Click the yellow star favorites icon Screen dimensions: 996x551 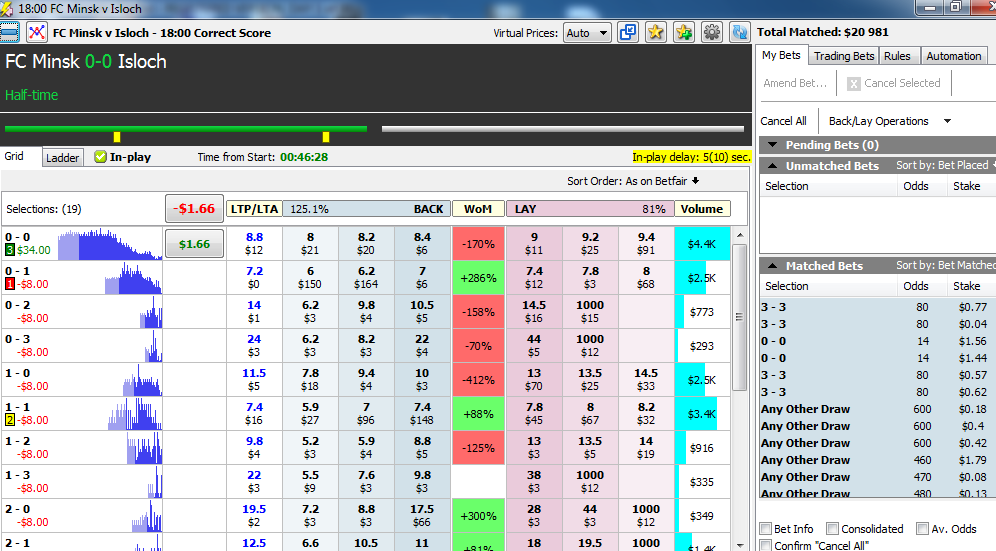(x=656, y=32)
